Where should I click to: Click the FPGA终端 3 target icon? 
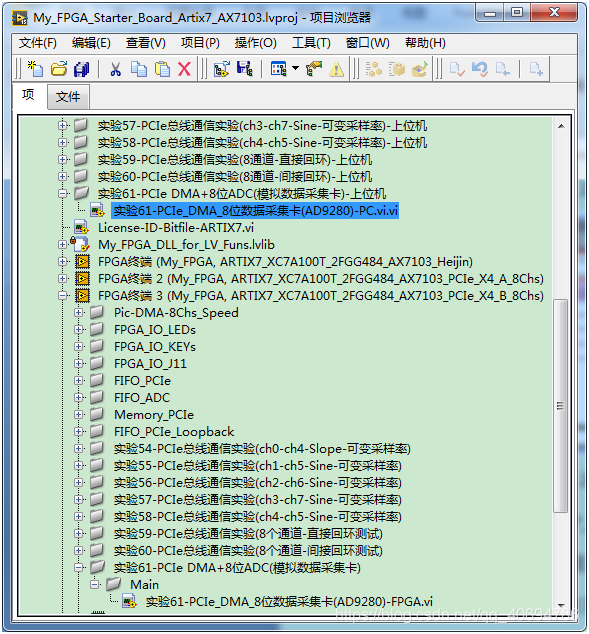point(82,296)
